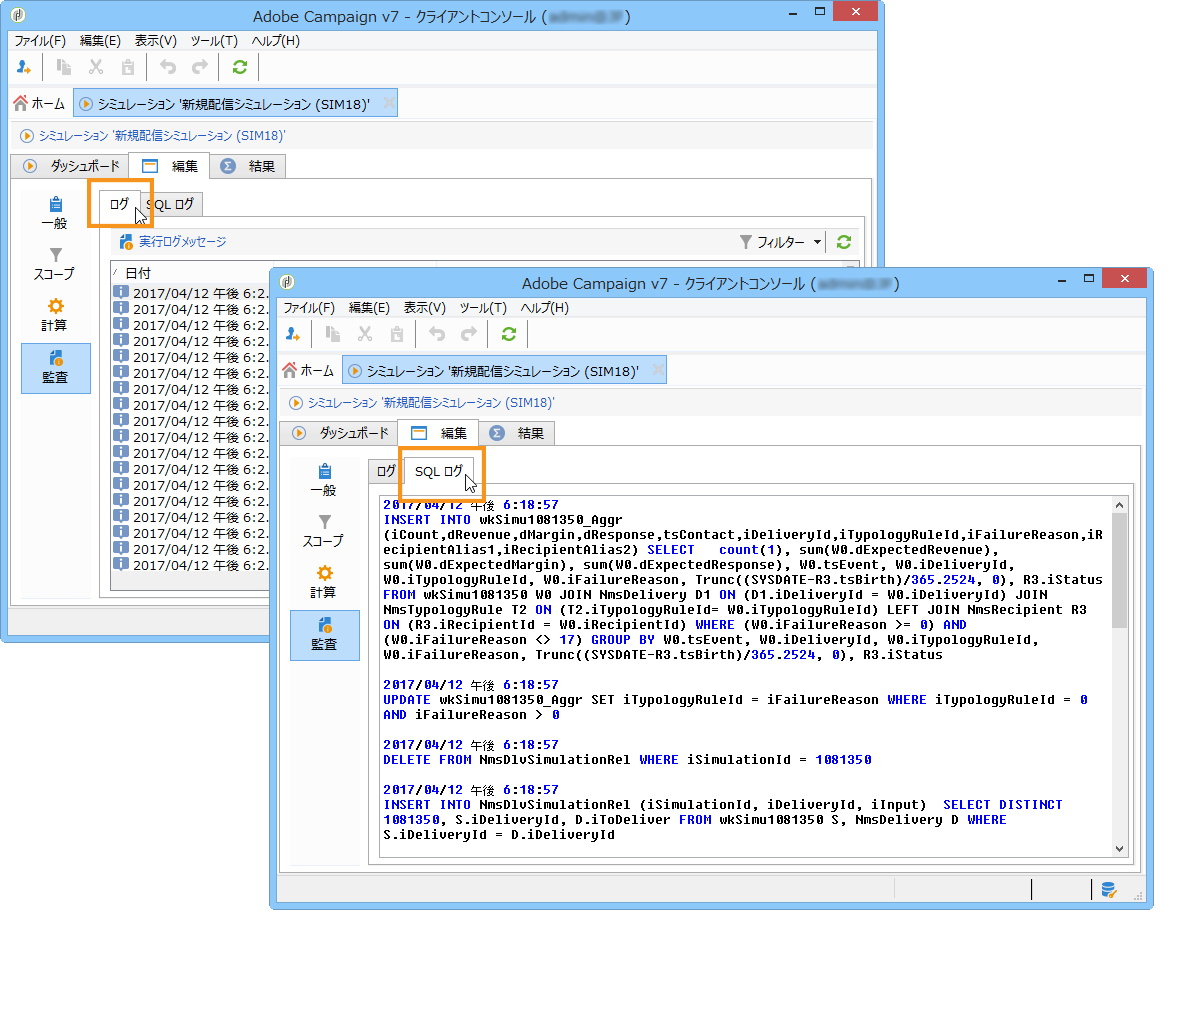Open 編集 tab in back window

coord(170,166)
